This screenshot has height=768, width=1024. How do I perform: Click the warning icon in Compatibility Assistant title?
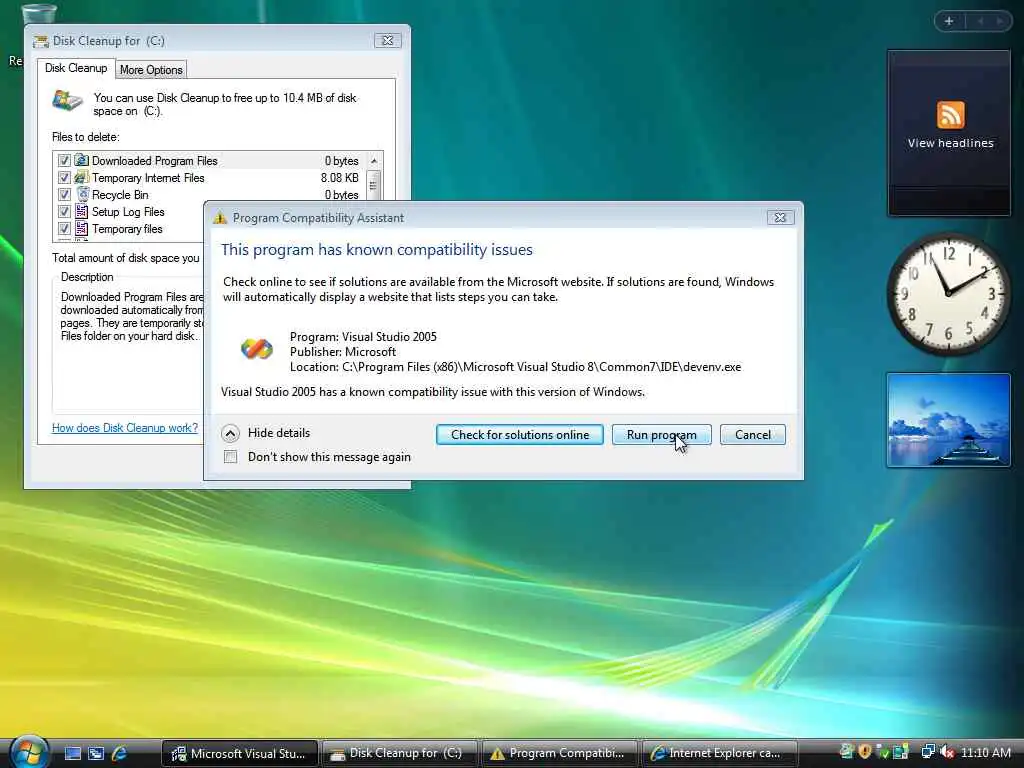tap(220, 217)
